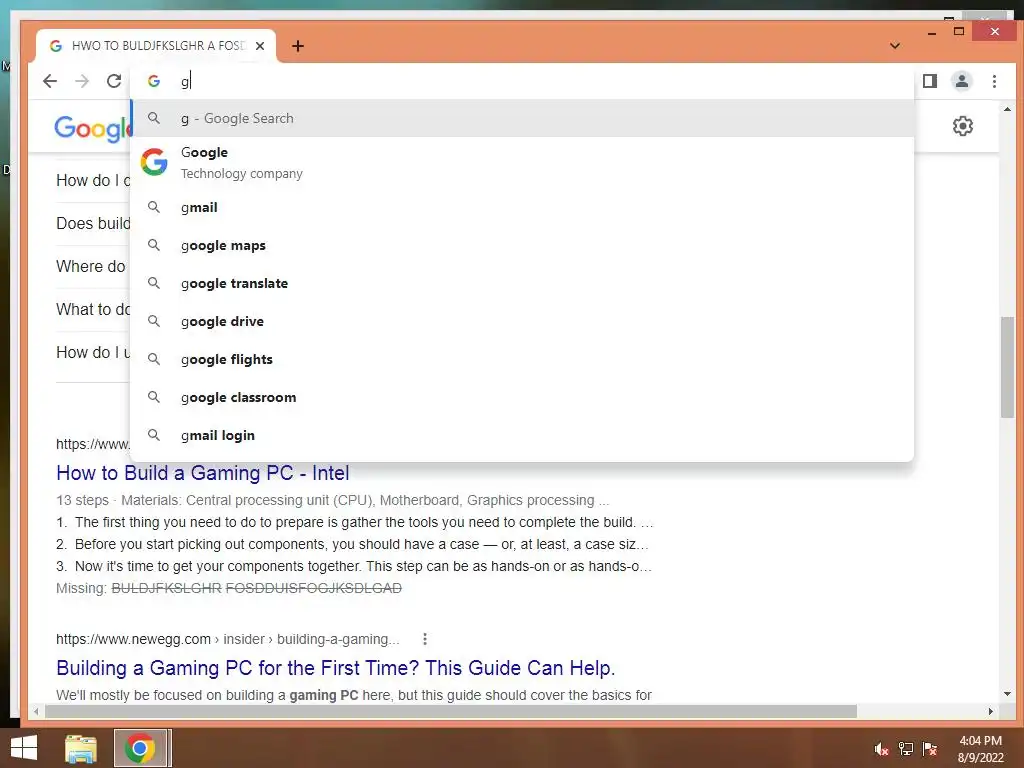Open Newegg 'Building a Gaming PC' link
The image size is (1024, 768).
(x=336, y=668)
